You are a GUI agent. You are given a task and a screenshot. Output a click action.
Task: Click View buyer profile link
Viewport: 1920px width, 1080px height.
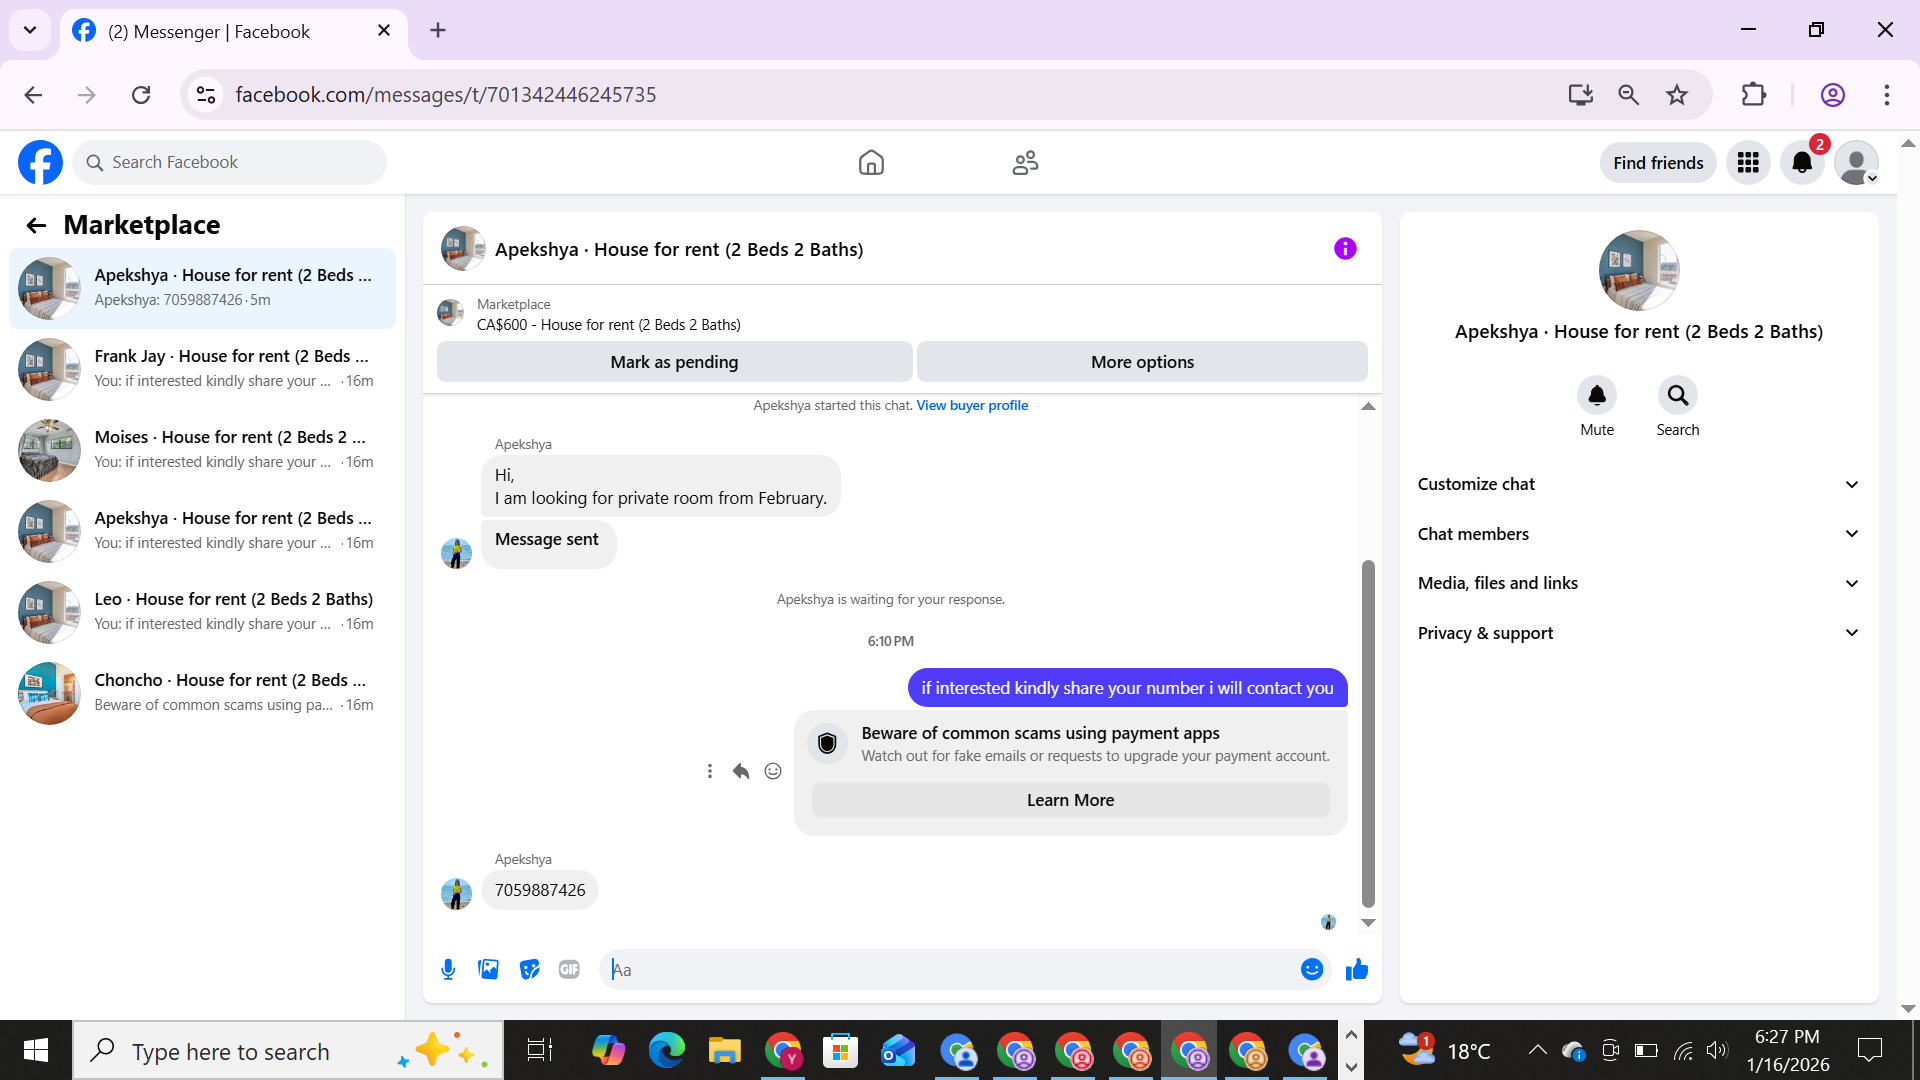[972, 405]
